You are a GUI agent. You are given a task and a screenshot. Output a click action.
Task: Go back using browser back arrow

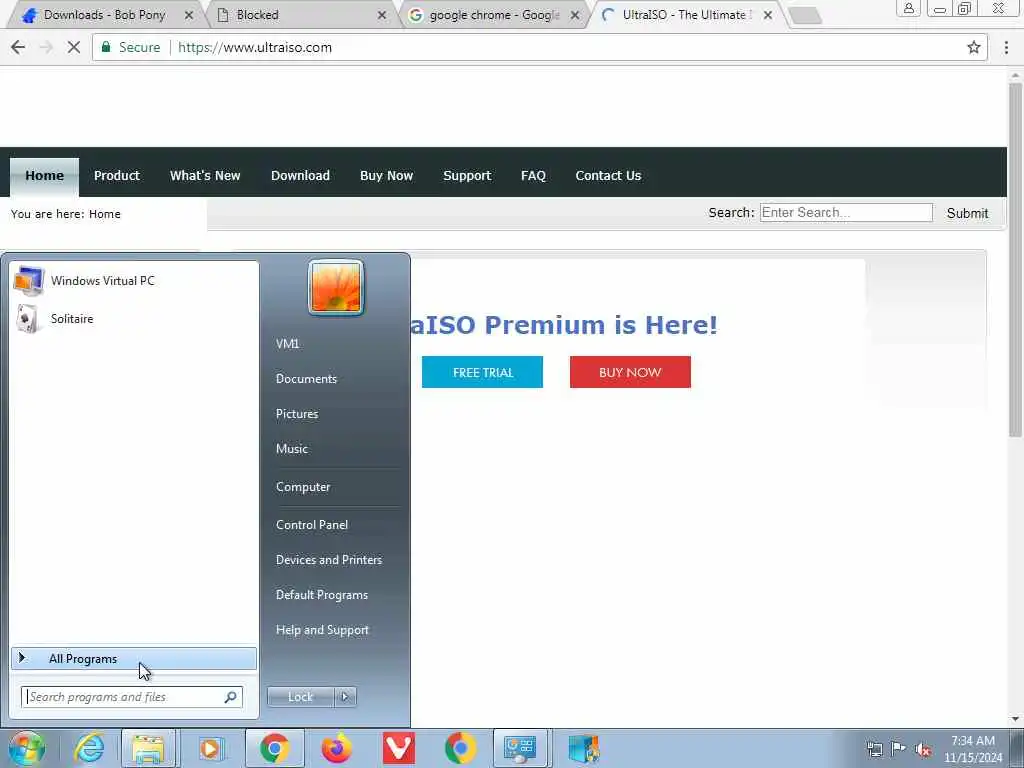pyautogui.click(x=18, y=47)
